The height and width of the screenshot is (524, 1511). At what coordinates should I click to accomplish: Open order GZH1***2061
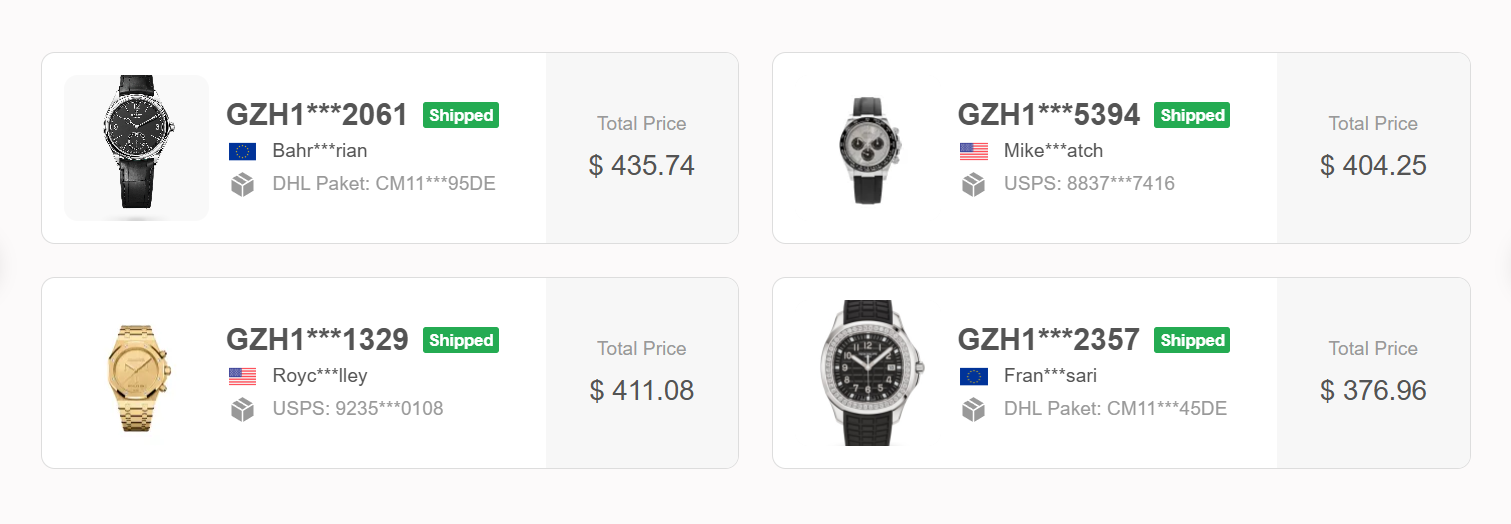[317, 115]
